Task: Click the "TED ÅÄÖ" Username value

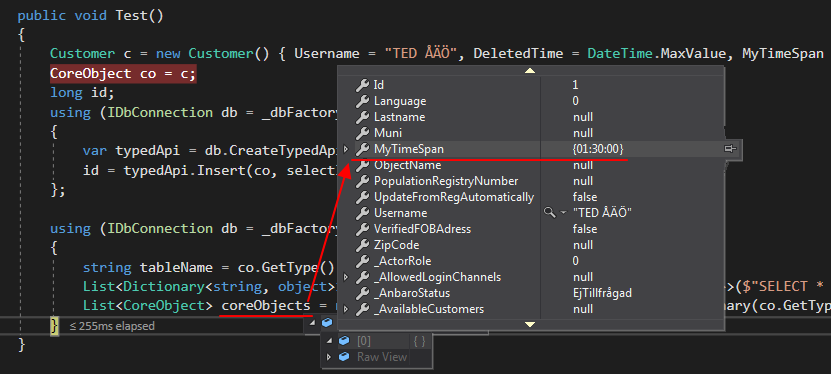Action: pyautogui.click(x=603, y=213)
